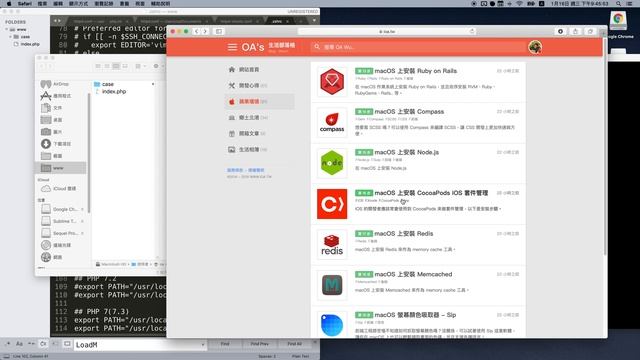The height and width of the screenshot is (360, 640).
Task: Toggle whole word matching in the Sublime find bar
Action: click(x=31, y=344)
